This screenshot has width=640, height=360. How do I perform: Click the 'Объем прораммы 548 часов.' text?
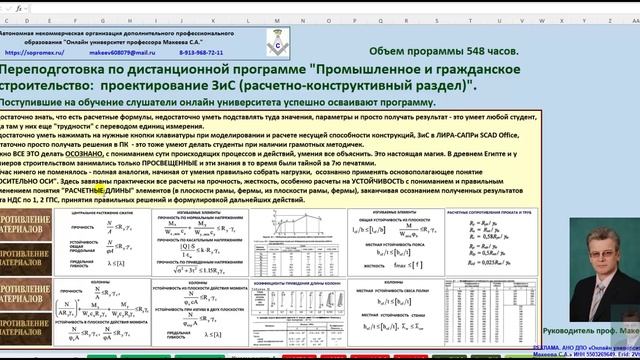pos(444,51)
